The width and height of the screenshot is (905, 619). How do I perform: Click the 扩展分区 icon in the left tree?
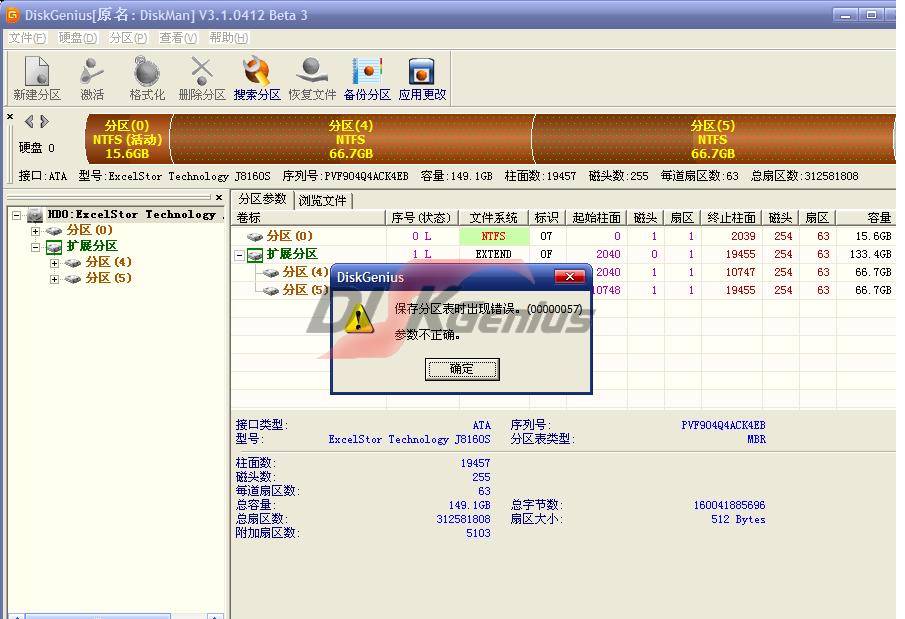click(x=54, y=247)
